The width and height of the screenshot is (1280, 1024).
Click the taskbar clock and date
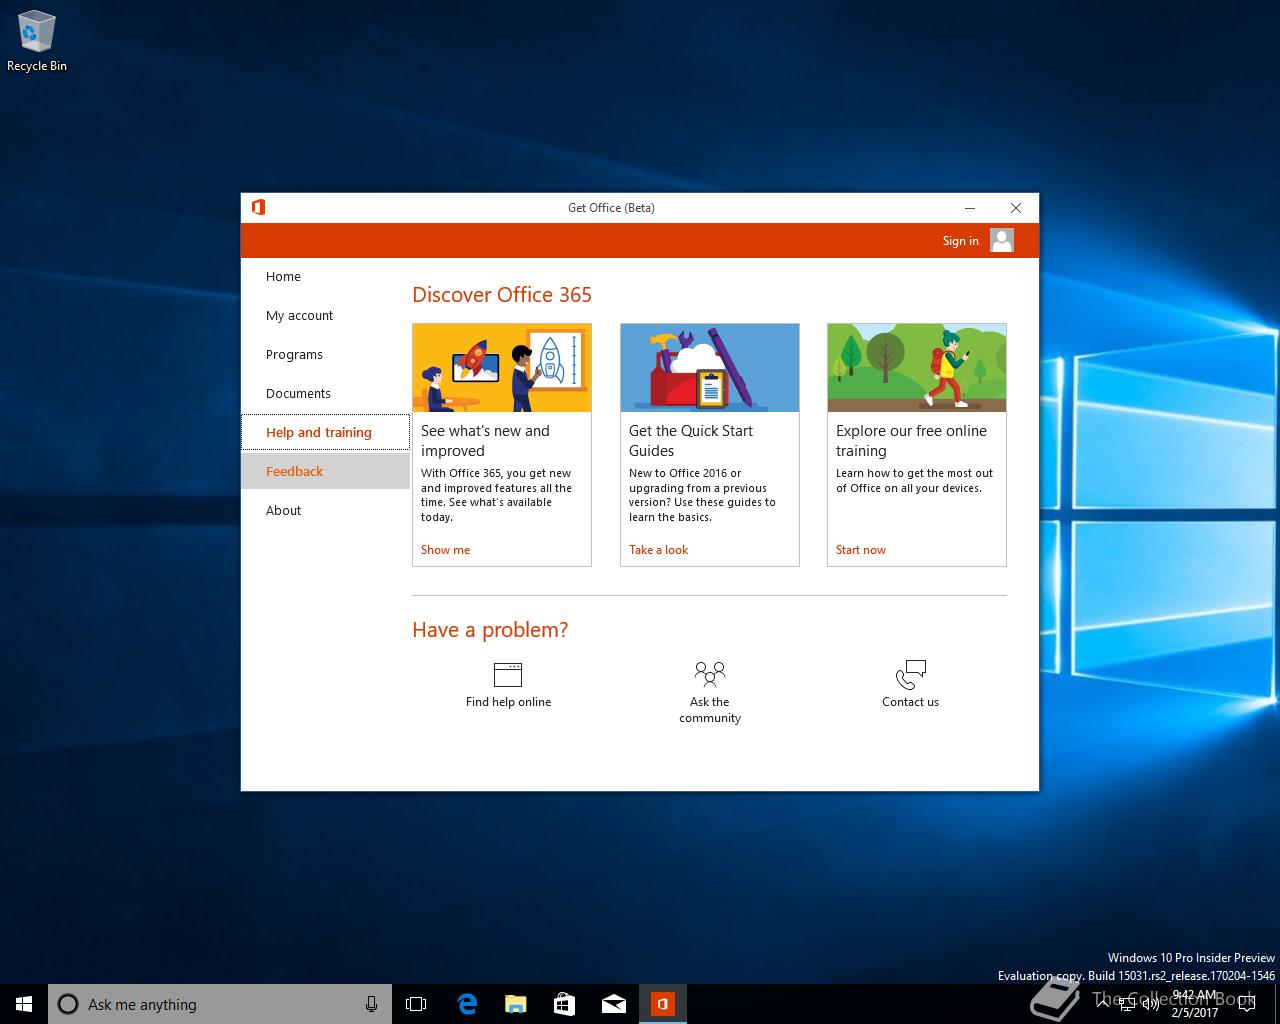[1195, 1004]
